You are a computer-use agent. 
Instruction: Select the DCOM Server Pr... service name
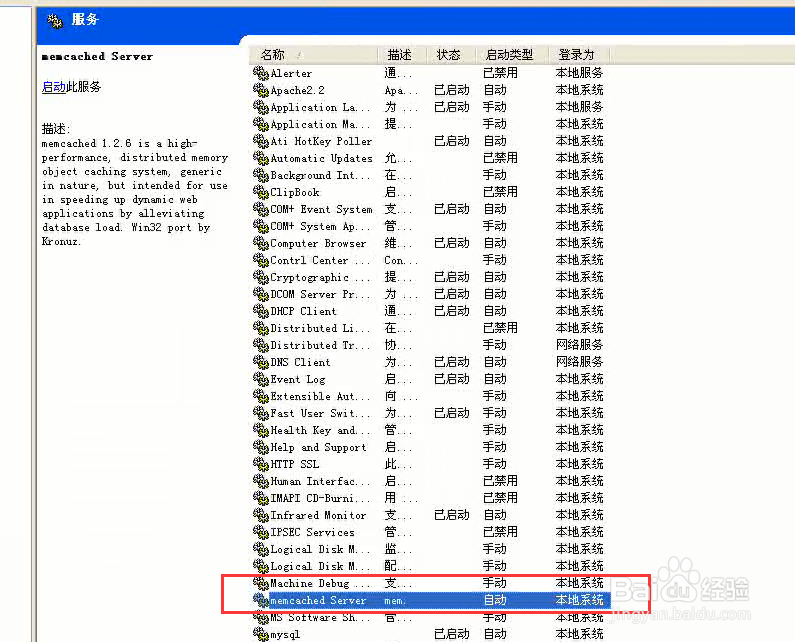(x=320, y=294)
